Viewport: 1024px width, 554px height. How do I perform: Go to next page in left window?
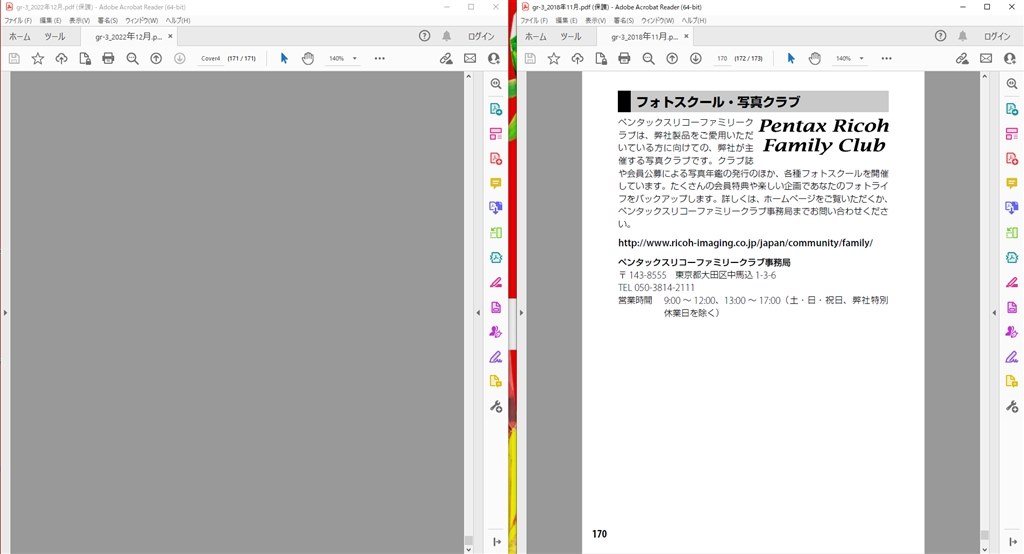pos(180,59)
